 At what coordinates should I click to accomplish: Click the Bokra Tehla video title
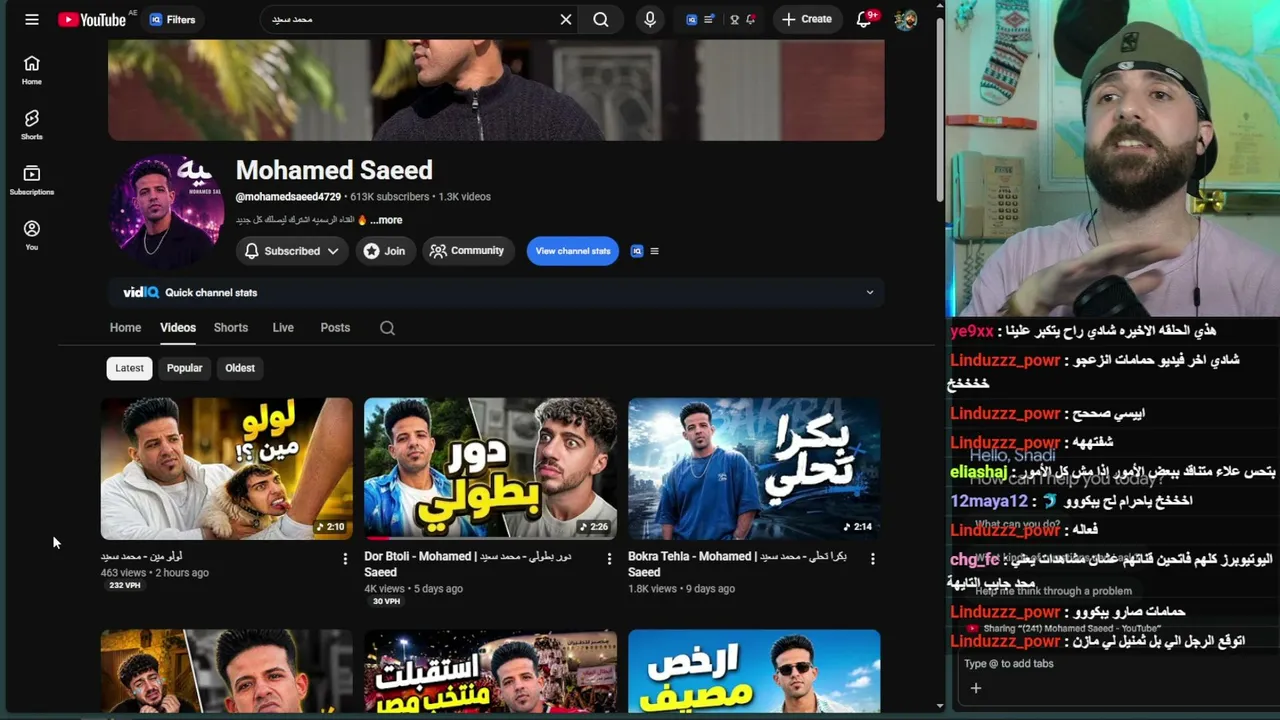[x=737, y=564]
